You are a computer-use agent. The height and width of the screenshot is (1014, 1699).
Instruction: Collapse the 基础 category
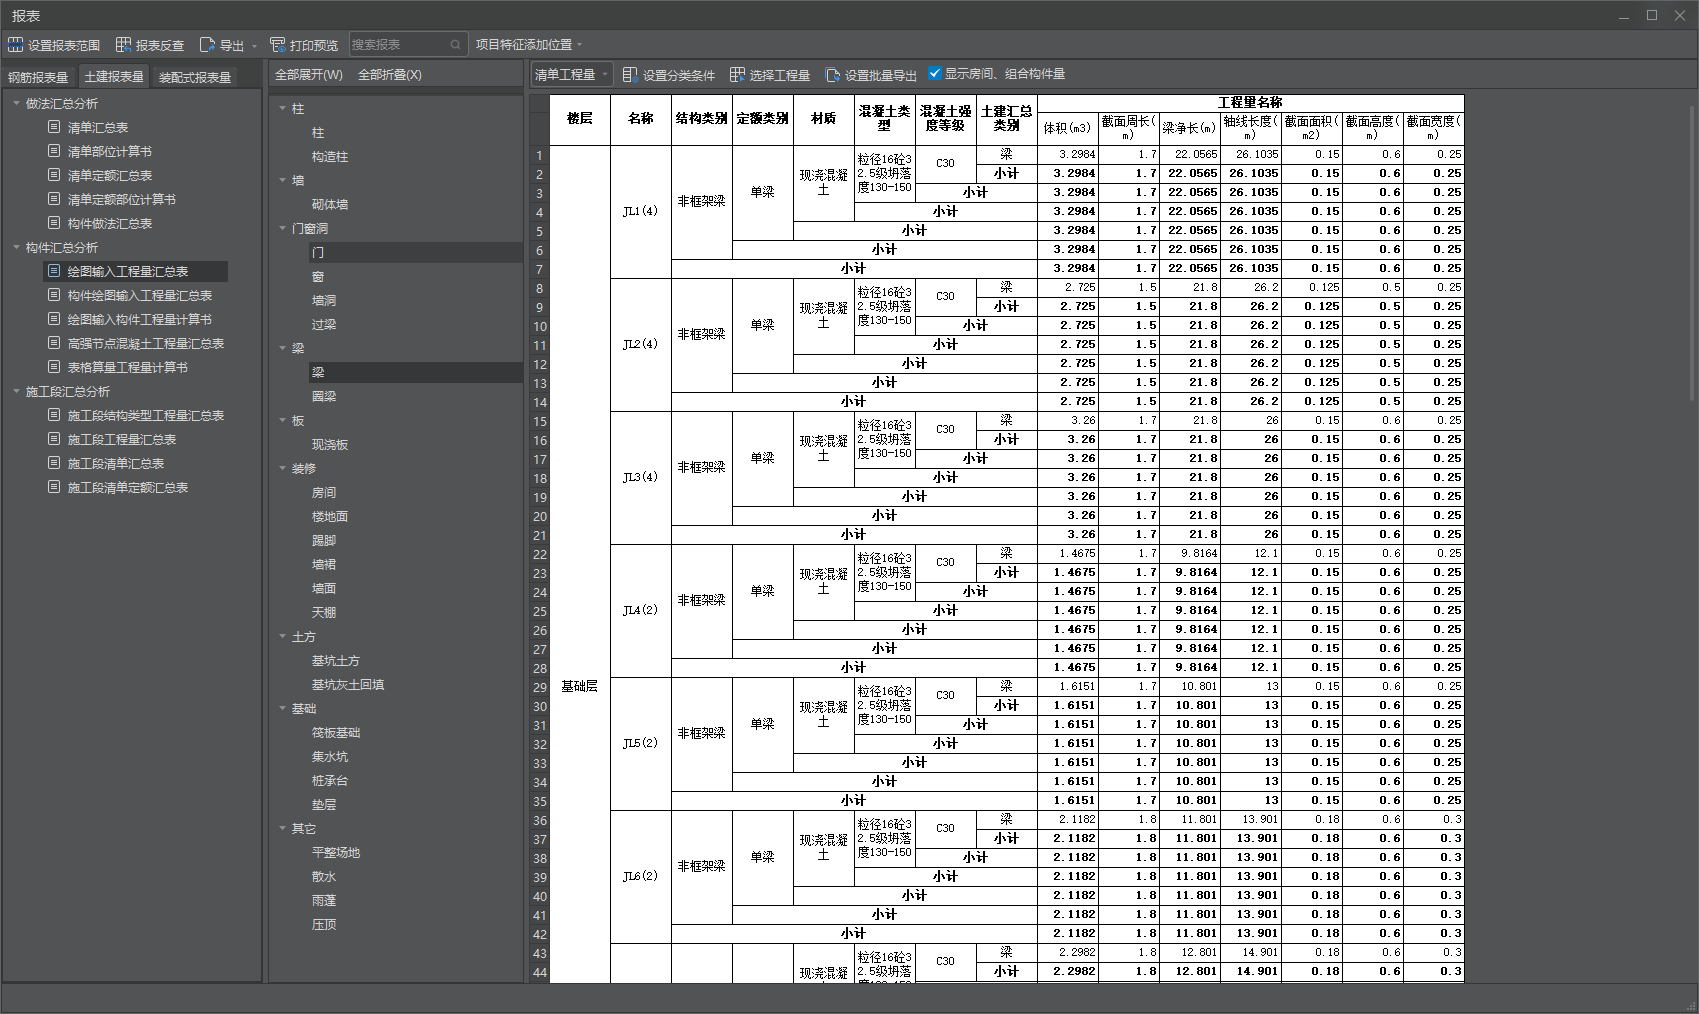pyautogui.click(x=282, y=708)
